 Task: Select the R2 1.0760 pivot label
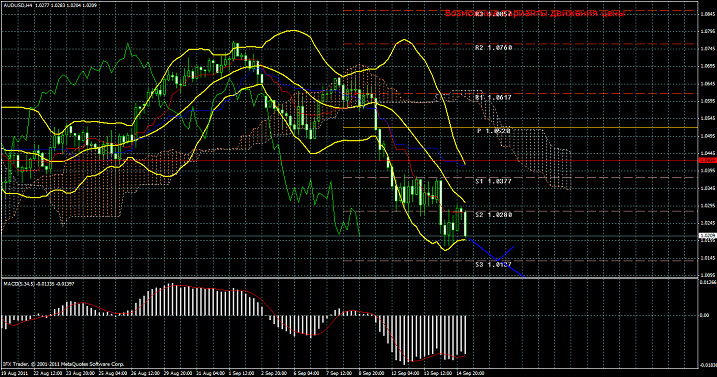point(493,48)
